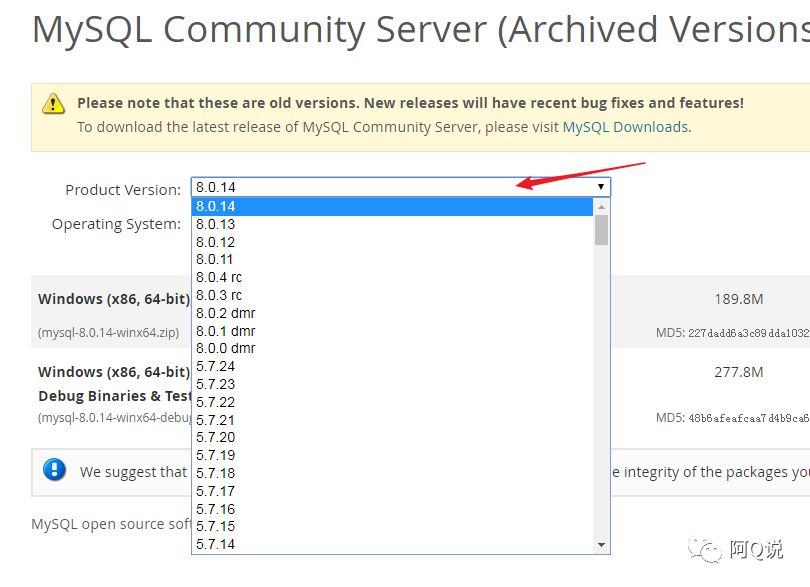Choose version 5.7.22 from the list
Viewport: 810px width, 587px height.
(x=393, y=402)
